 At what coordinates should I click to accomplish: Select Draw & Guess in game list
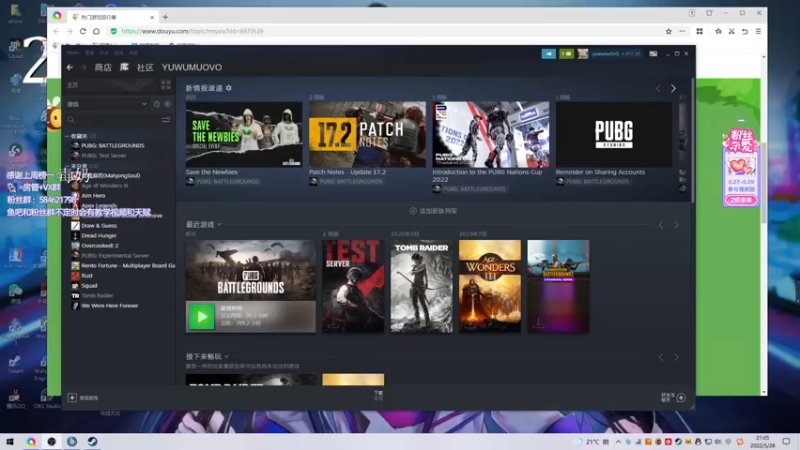99,226
